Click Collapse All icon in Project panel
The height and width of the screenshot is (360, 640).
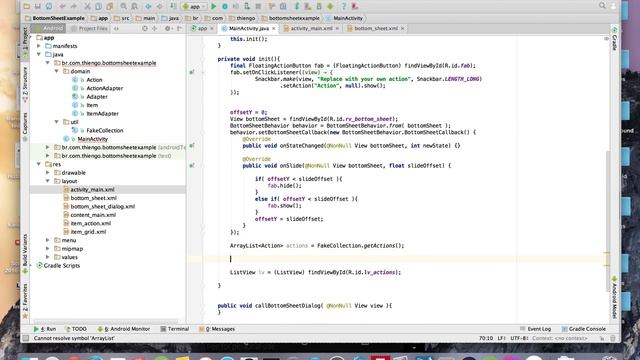click(155, 29)
